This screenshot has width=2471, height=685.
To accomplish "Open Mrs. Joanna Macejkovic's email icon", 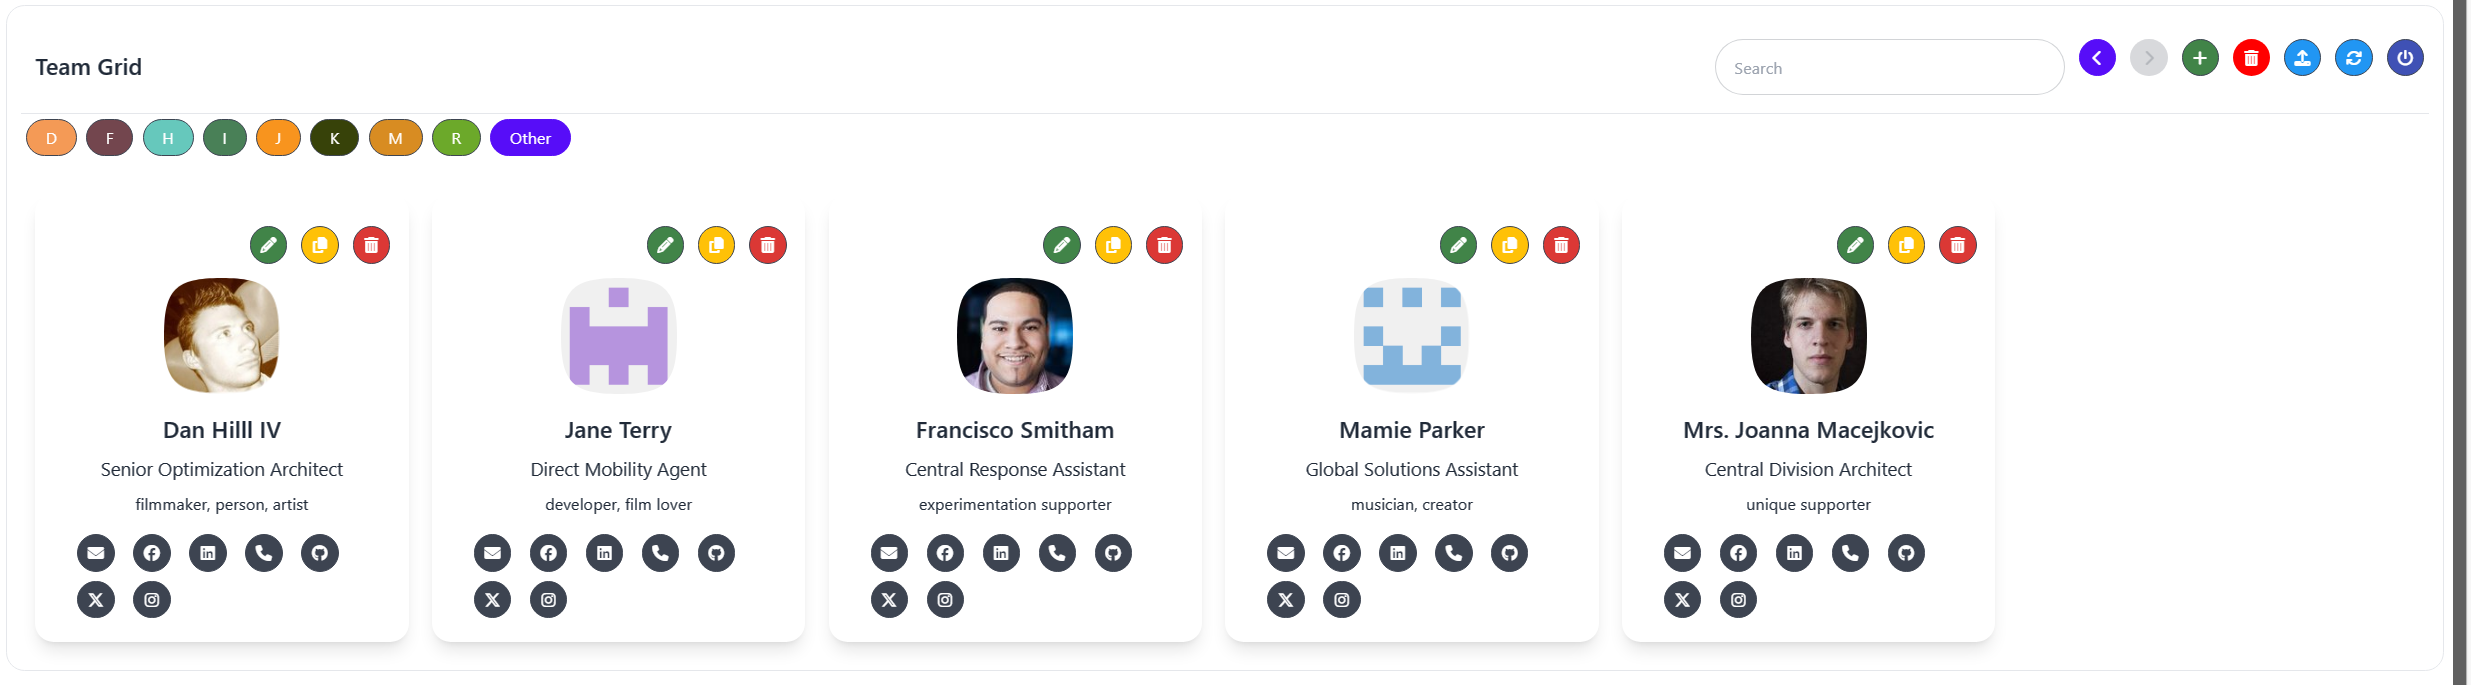I will 1682,553.
